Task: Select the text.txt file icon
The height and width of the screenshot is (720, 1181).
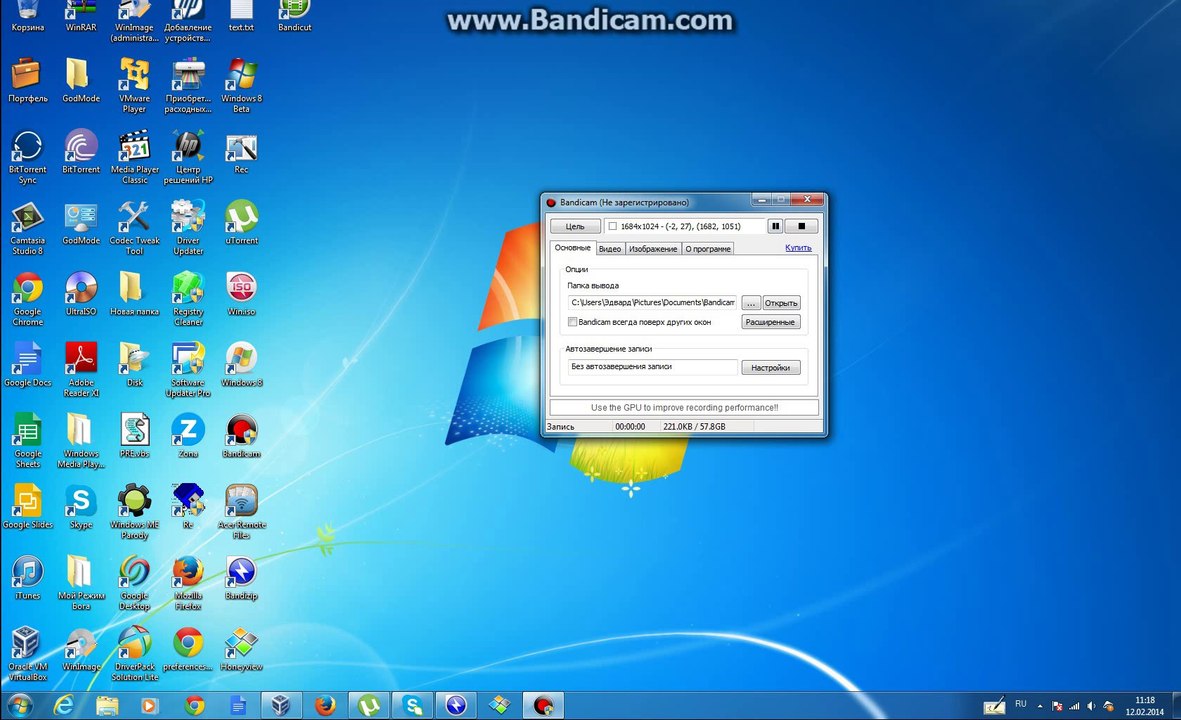Action: [241, 16]
